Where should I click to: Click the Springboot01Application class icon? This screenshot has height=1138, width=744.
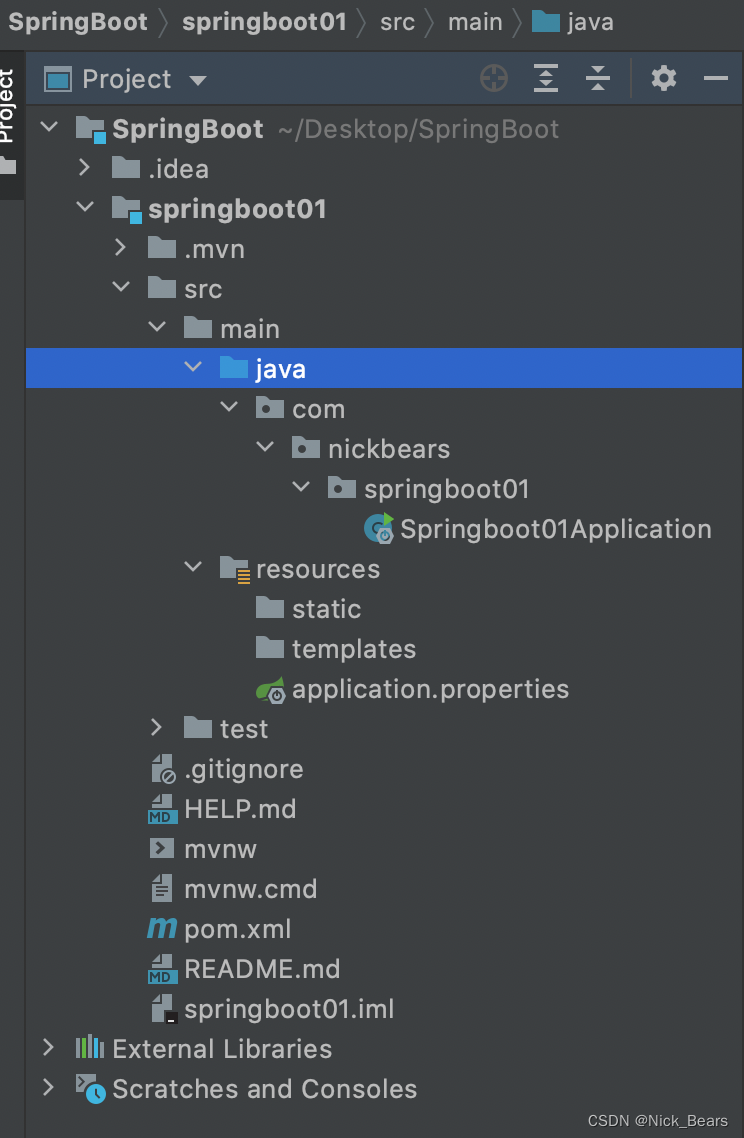click(x=380, y=529)
